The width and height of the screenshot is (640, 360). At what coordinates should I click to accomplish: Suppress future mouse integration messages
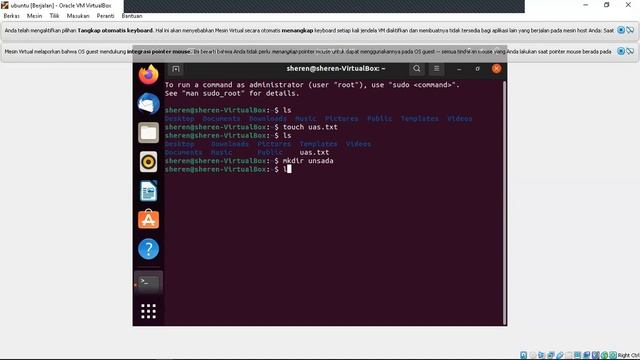coord(631,51)
